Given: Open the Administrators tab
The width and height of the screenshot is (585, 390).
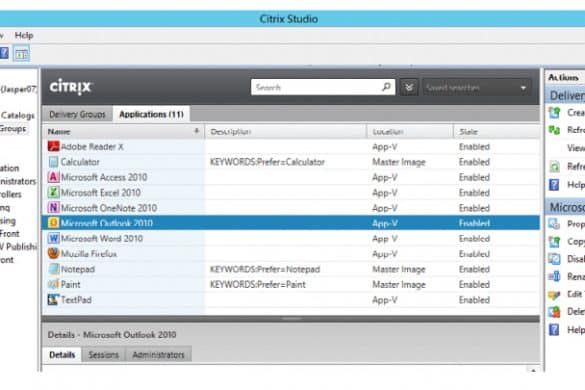Looking at the screenshot, I should point(158,355).
